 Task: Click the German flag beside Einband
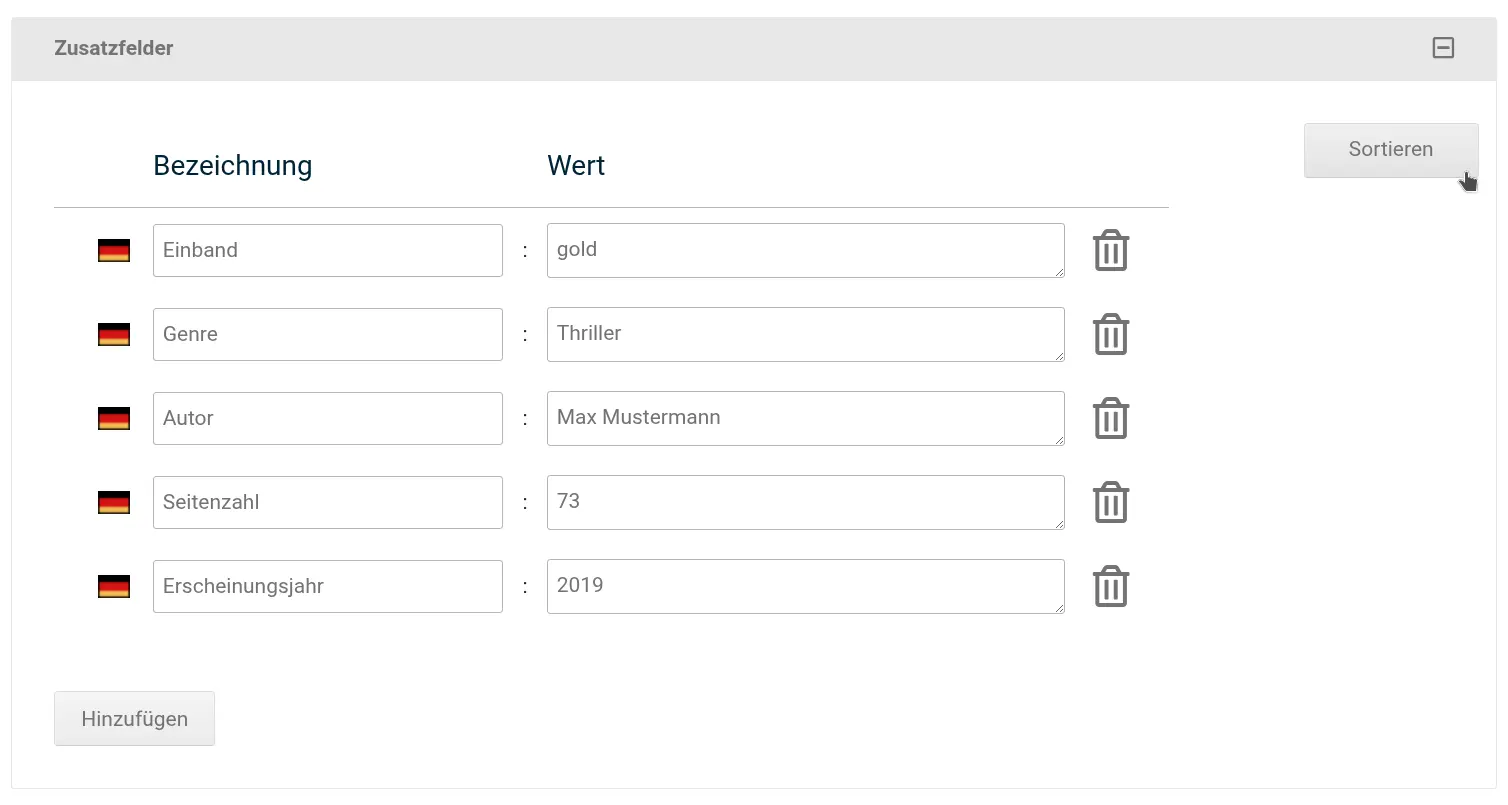tap(114, 251)
